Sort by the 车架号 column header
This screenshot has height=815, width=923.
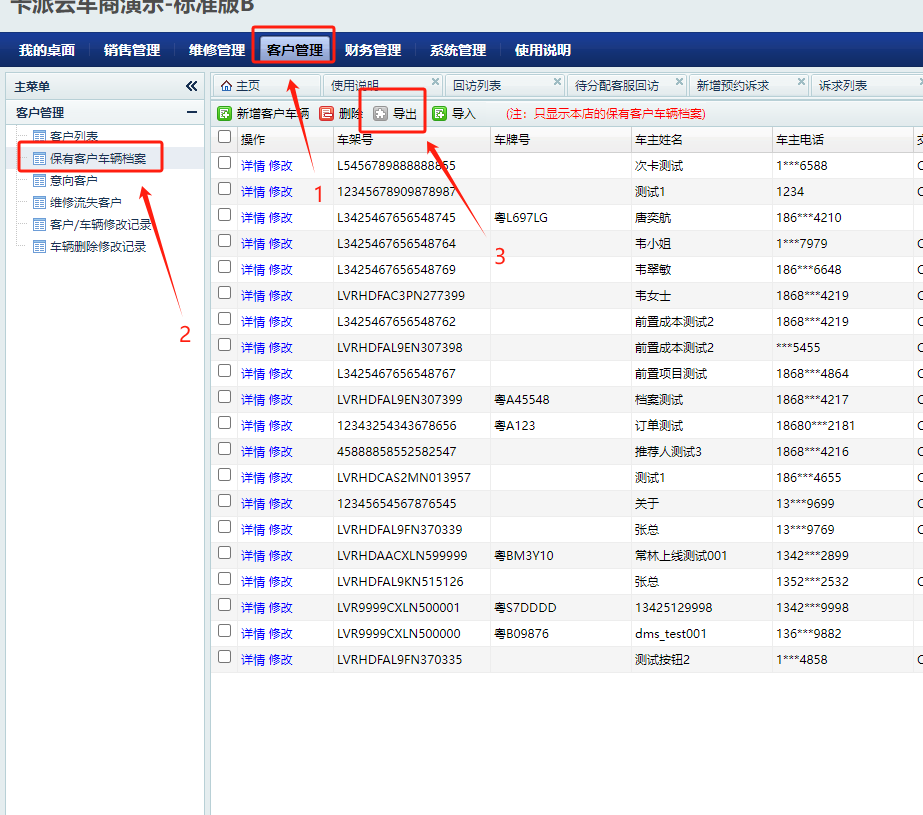[x=356, y=140]
